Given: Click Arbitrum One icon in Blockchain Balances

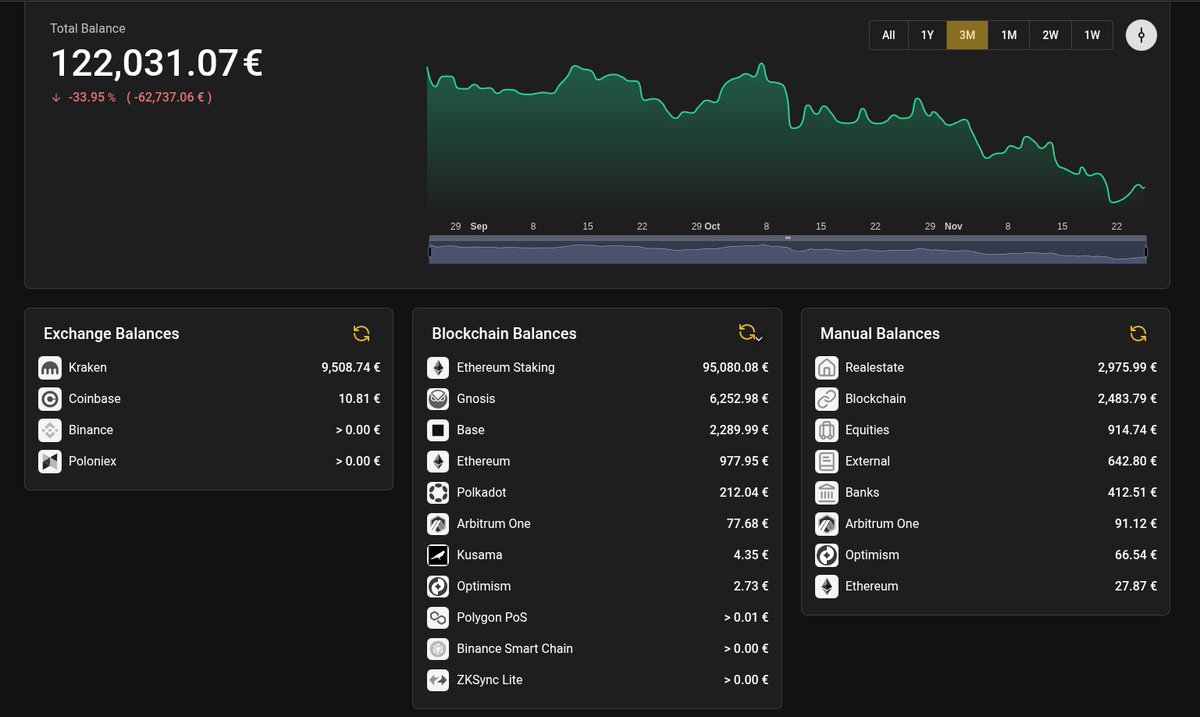Looking at the screenshot, I should coord(438,524).
